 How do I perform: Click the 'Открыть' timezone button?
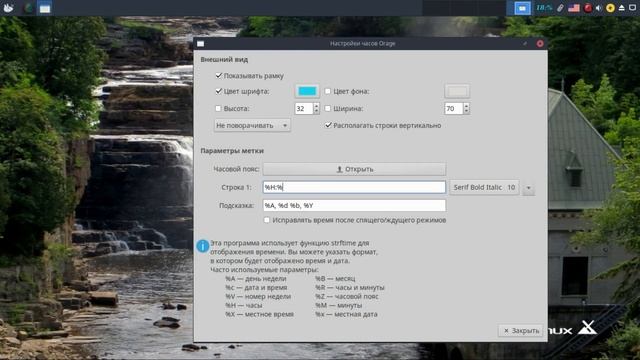tap(354, 169)
